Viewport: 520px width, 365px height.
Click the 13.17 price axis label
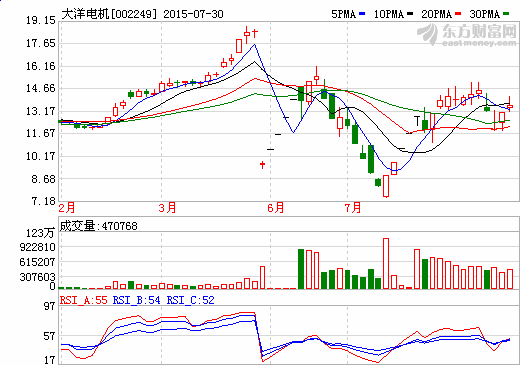41,111
